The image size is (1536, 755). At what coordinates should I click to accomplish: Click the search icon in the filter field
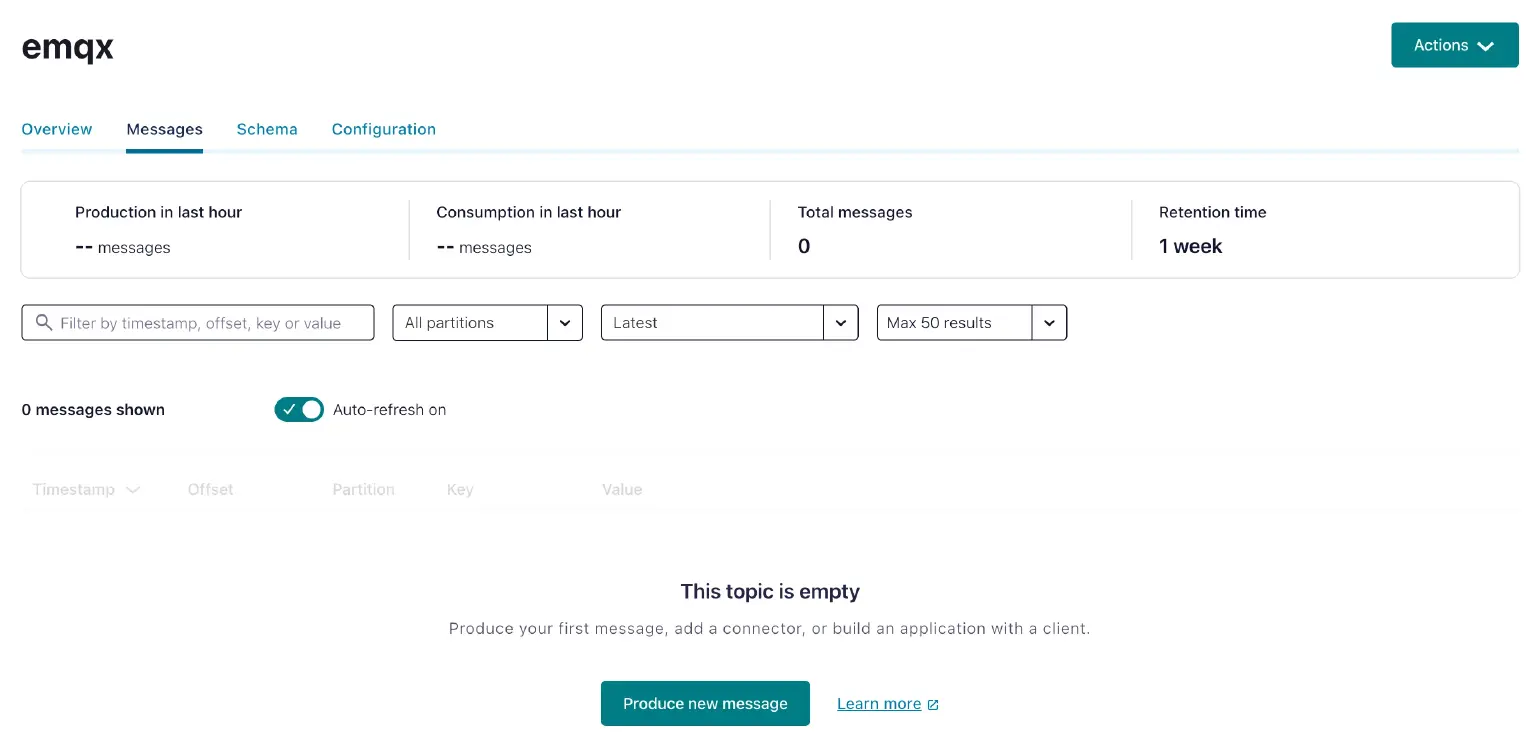point(44,322)
